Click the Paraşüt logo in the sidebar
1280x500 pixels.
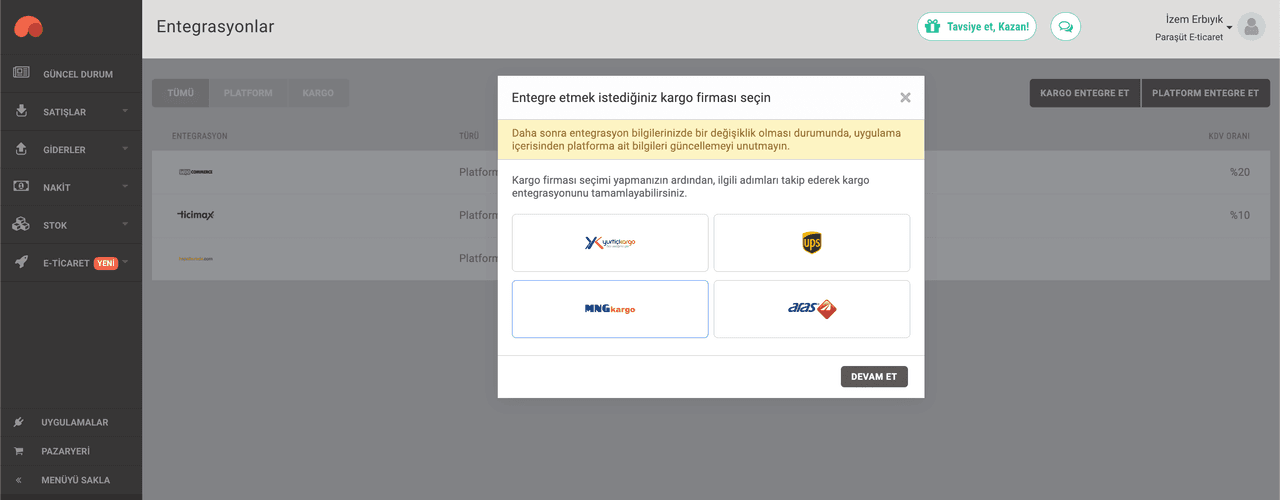(x=28, y=26)
